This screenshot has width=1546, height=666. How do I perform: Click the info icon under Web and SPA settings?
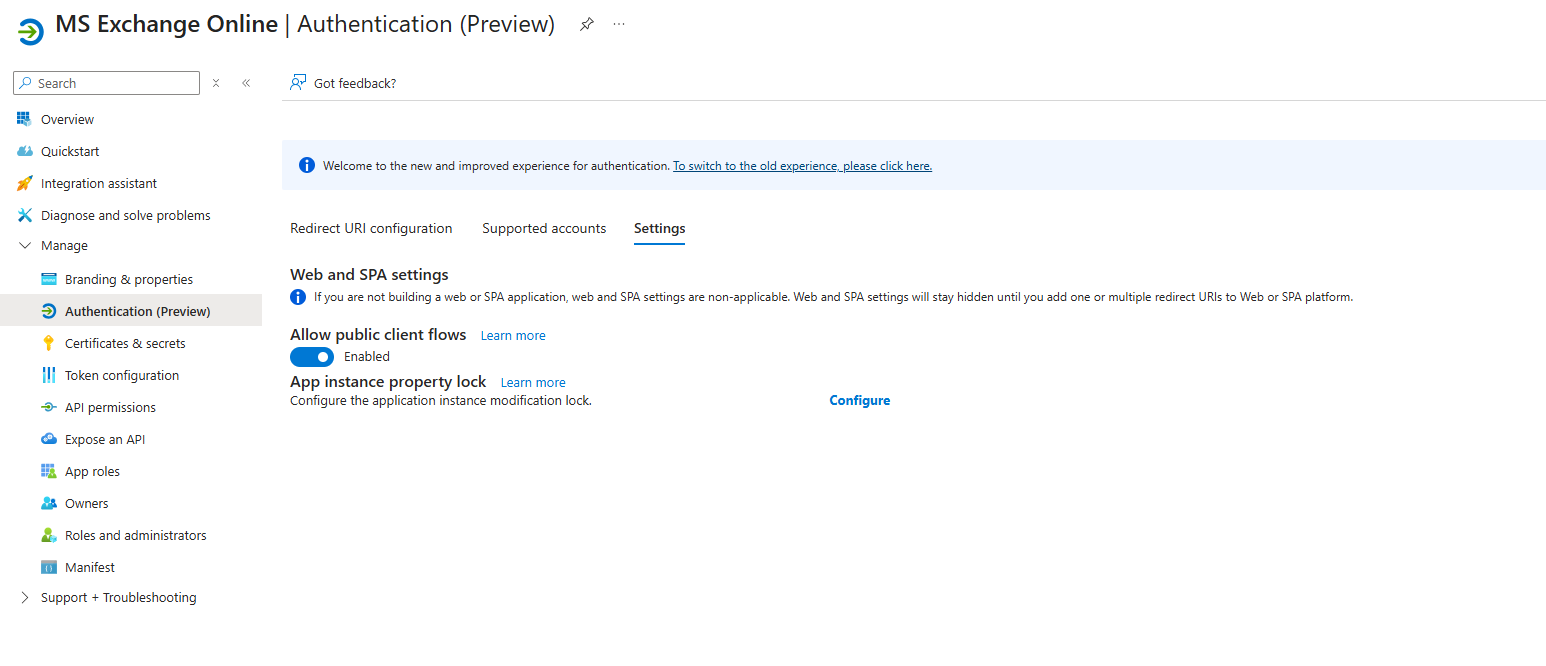pos(298,297)
